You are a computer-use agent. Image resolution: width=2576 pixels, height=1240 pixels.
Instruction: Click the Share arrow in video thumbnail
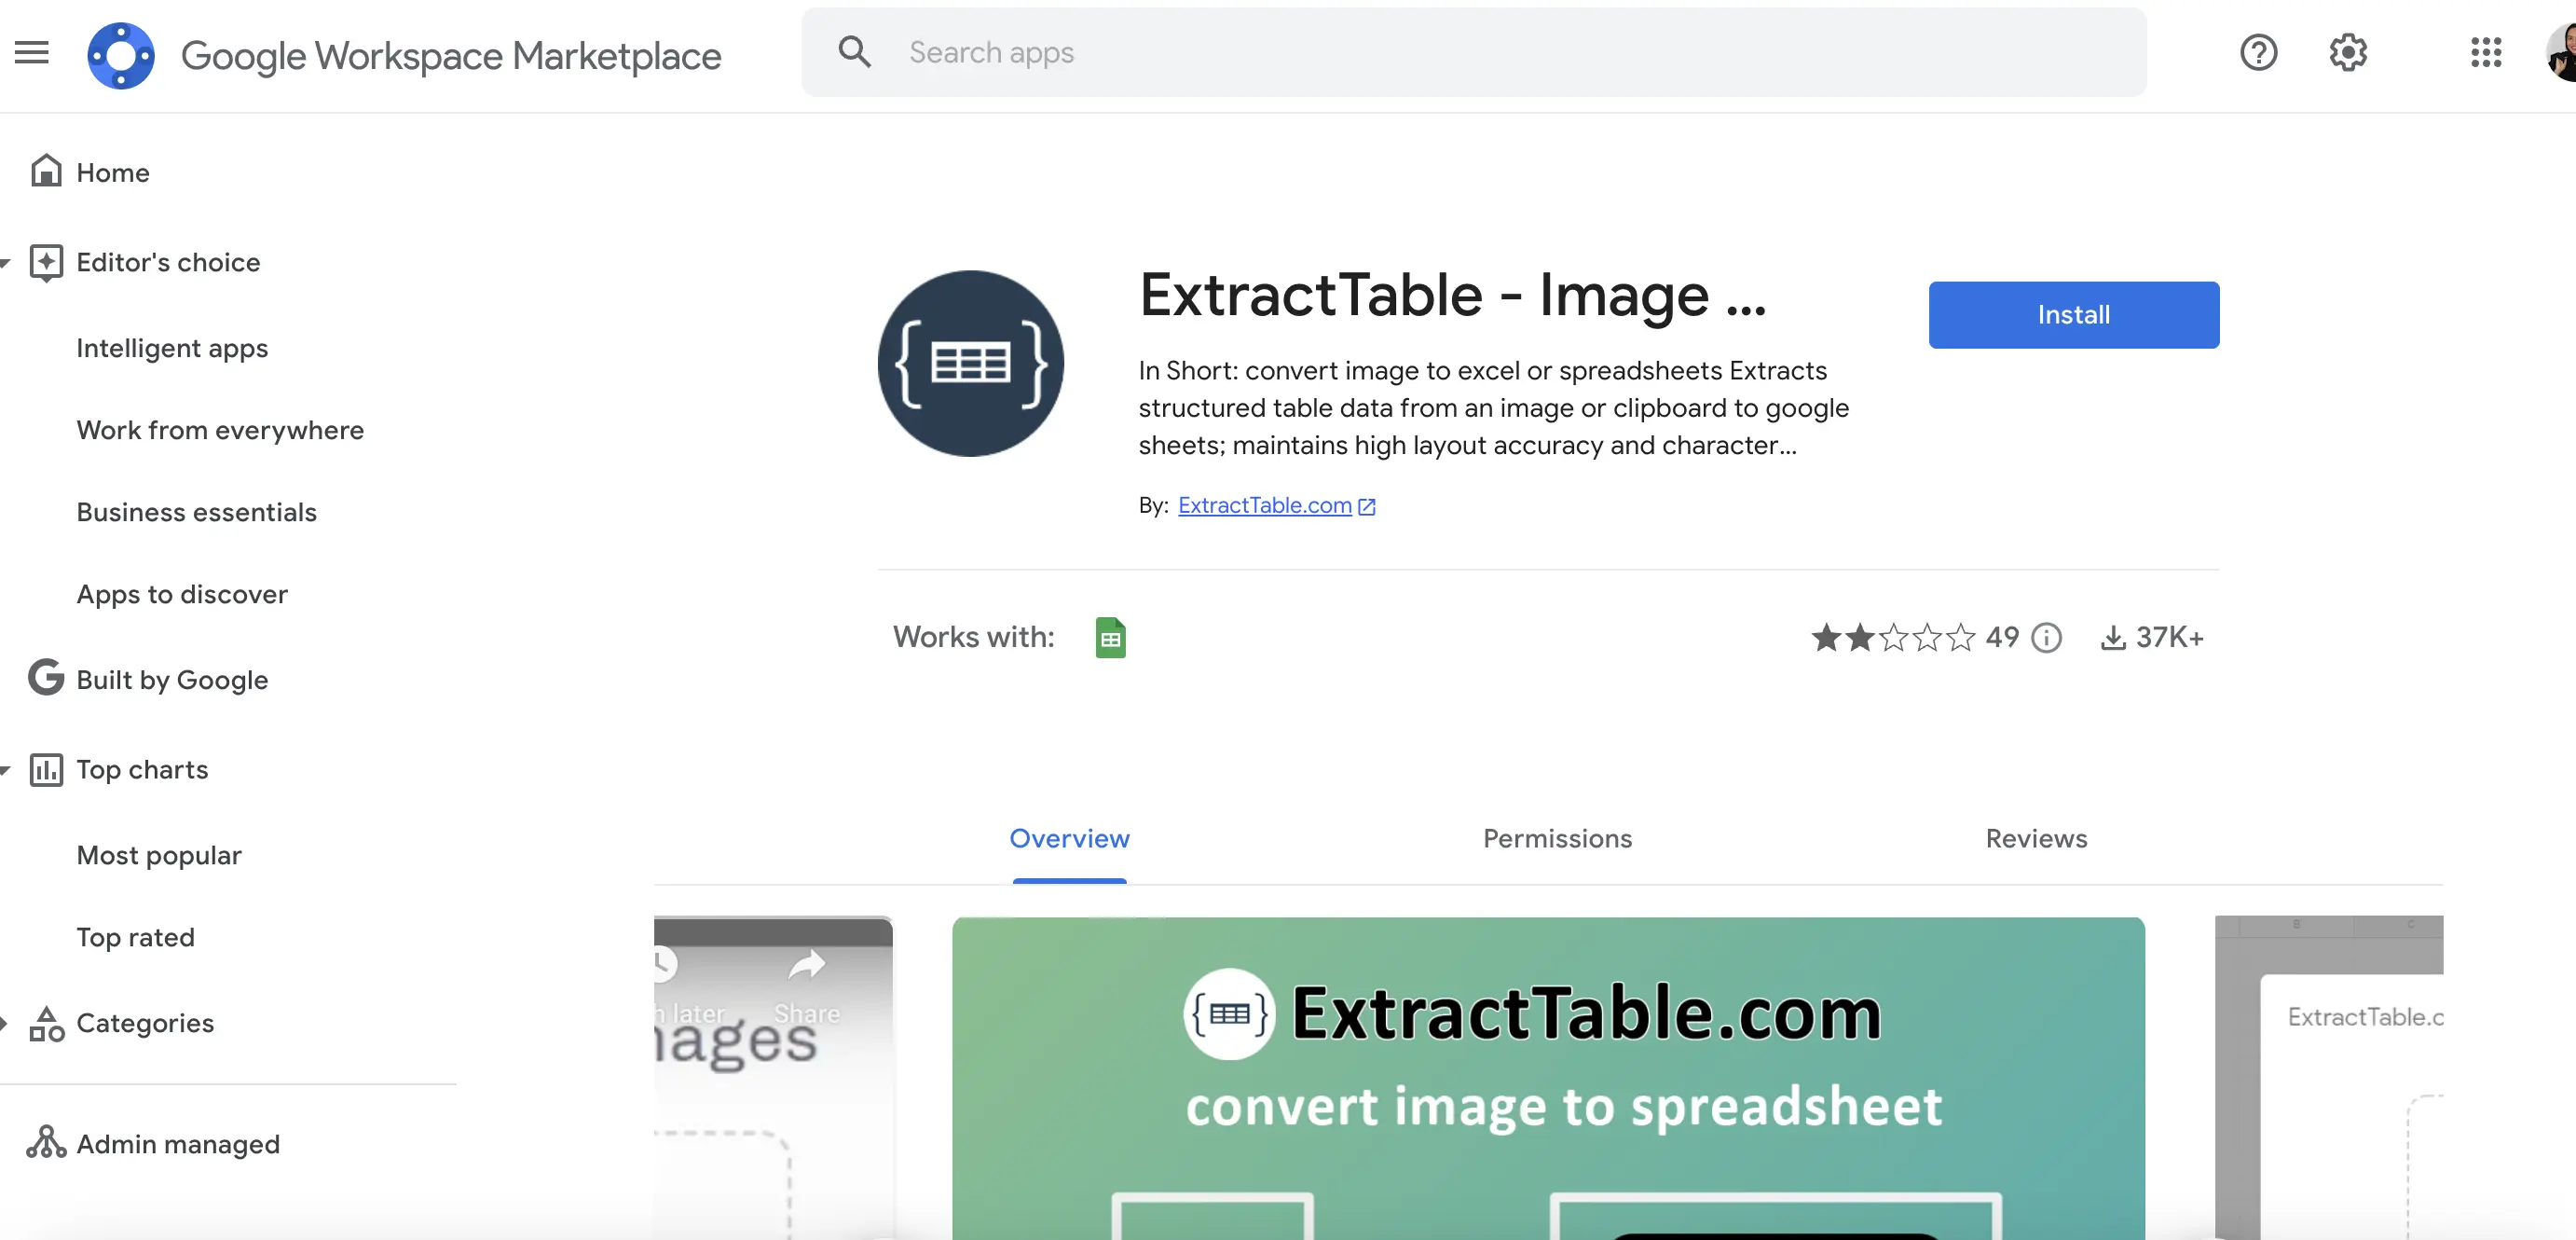(806, 965)
